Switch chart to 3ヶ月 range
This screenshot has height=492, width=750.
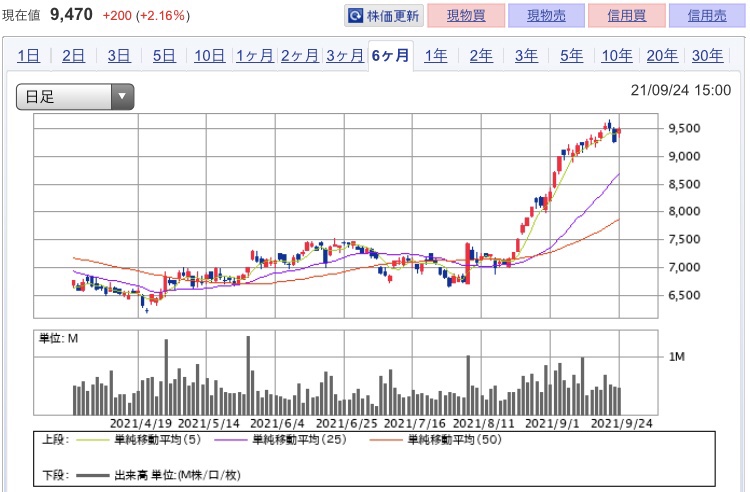point(345,56)
